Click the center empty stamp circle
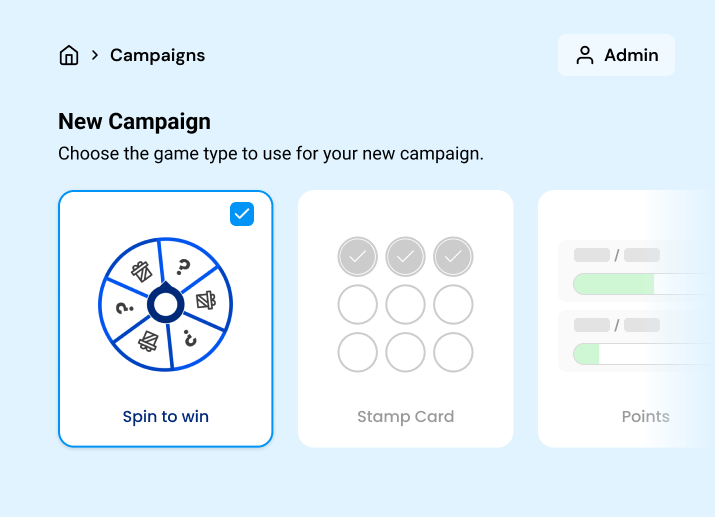Screen dimensions: 715x517 [x=405, y=304]
